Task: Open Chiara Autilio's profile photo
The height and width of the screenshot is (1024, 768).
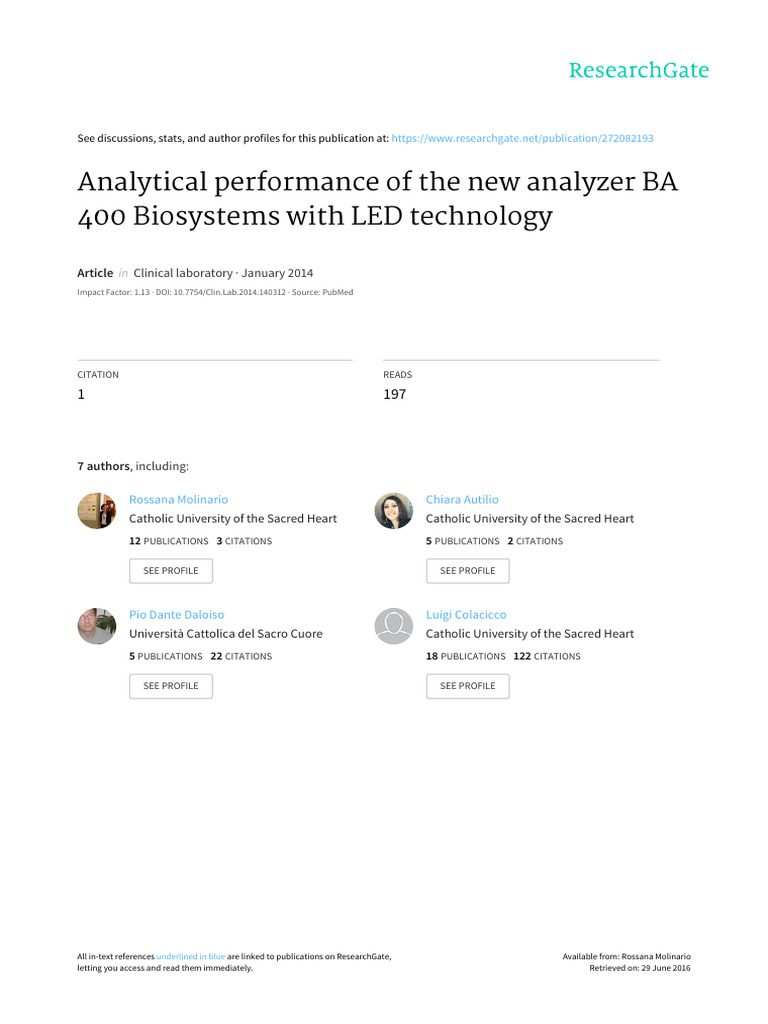Action: tap(394, 511)
